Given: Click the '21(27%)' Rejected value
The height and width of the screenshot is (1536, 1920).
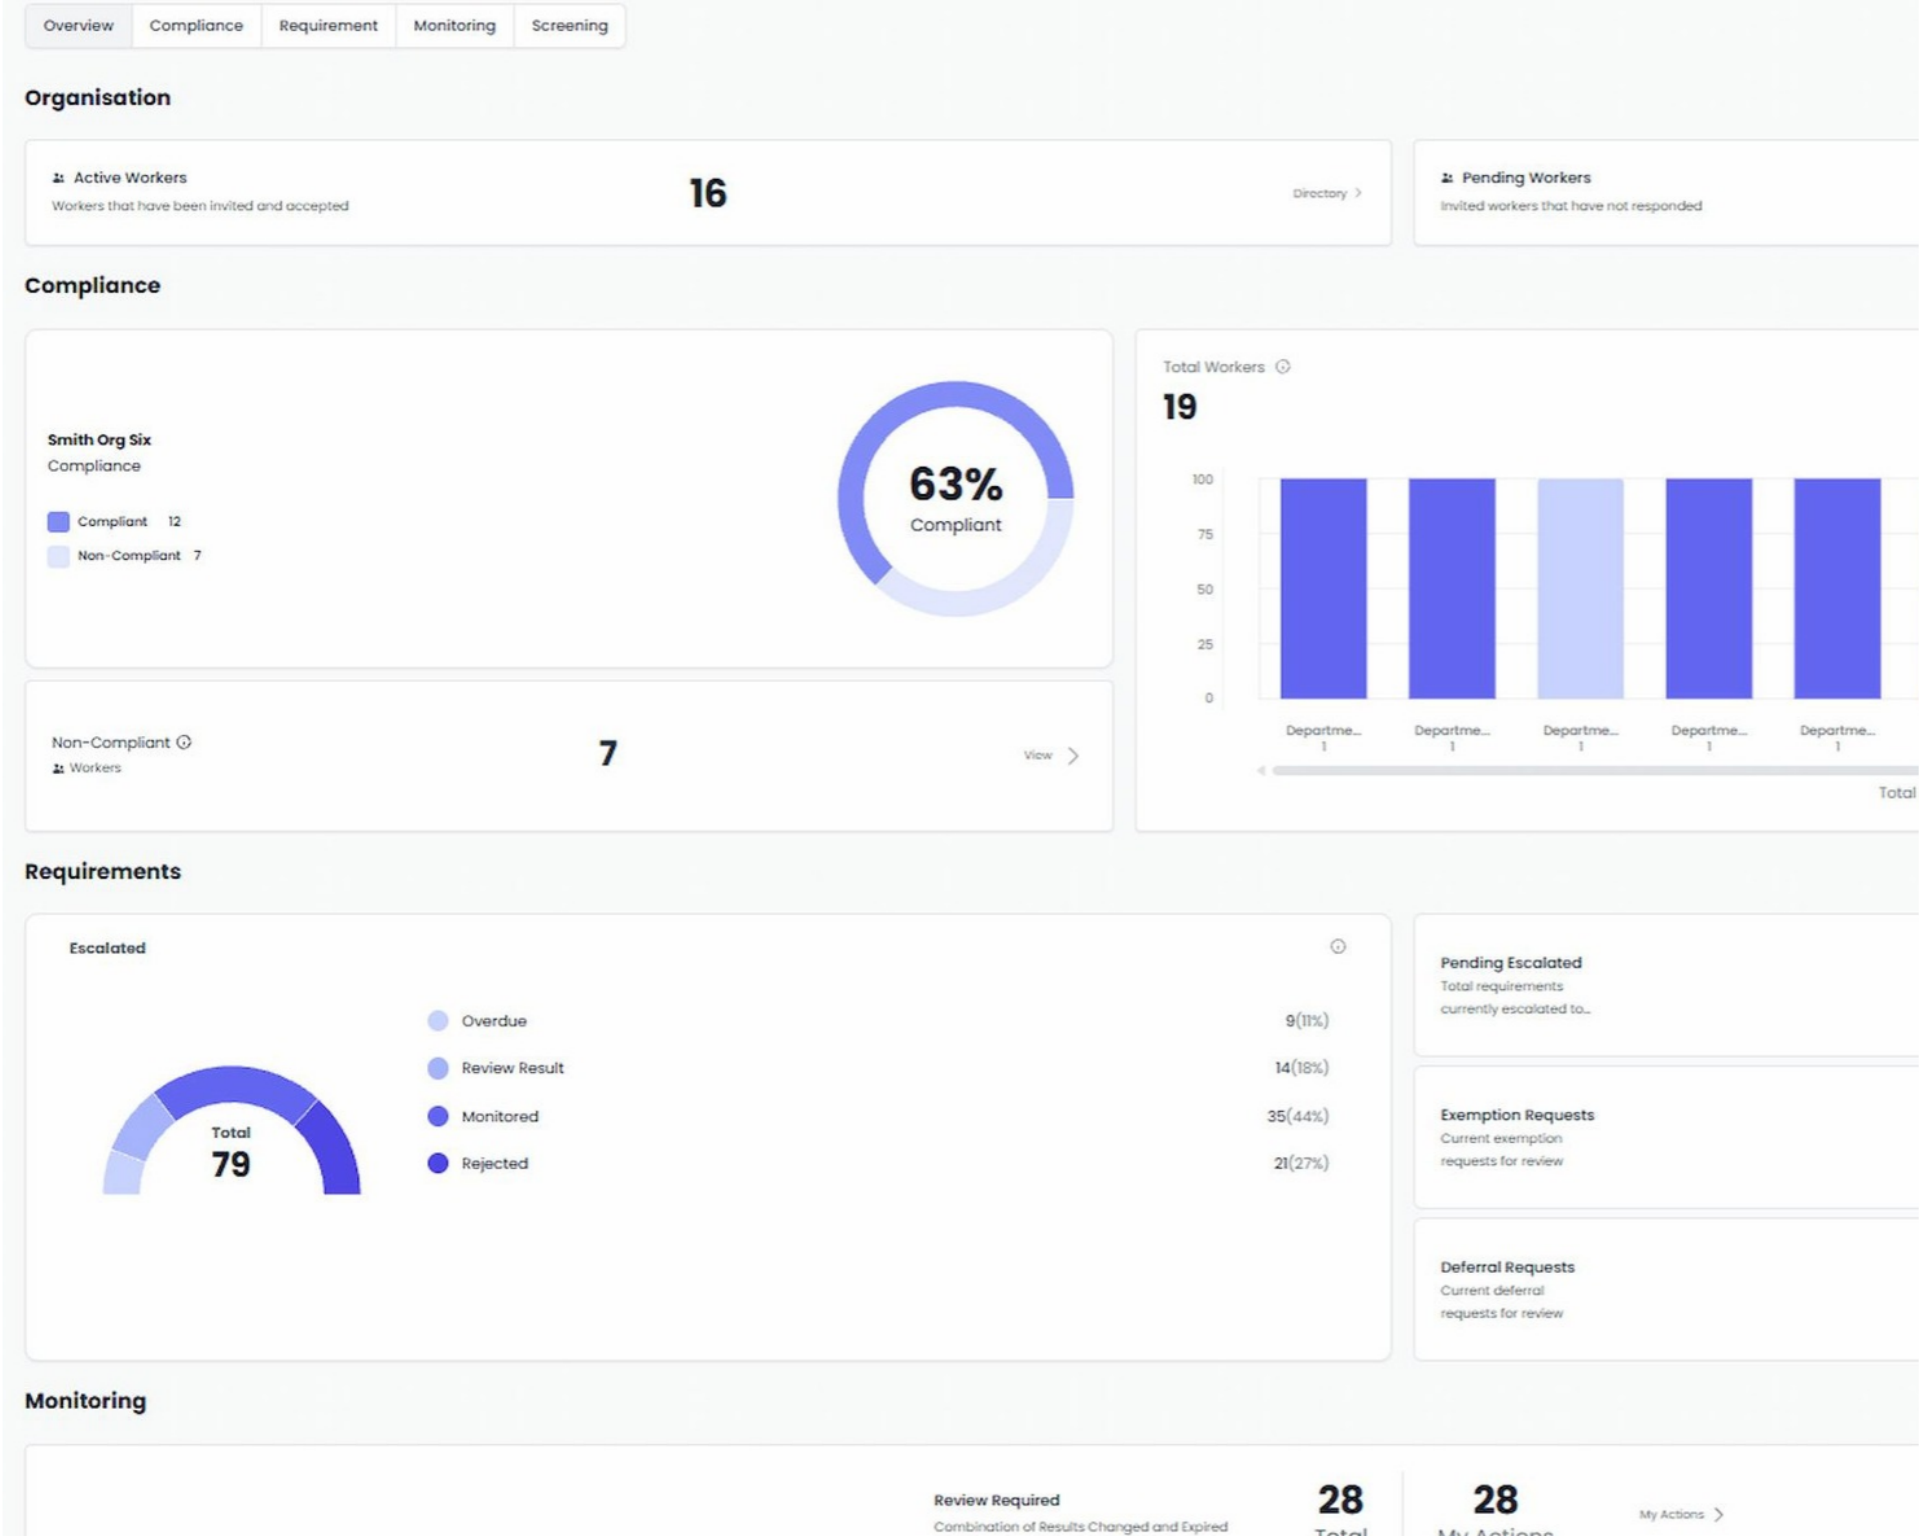Looking at the screenshot, I should pos(1300,1163).
